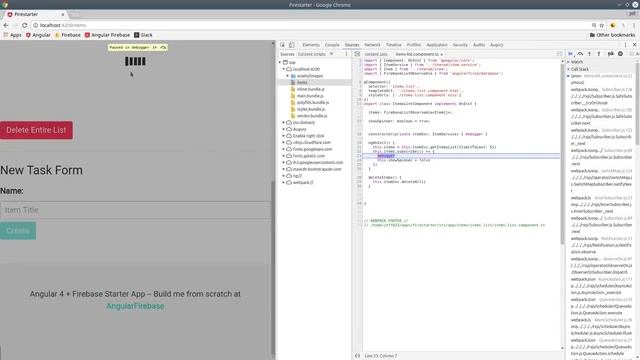The image size is (640, 360).
Task: Step into next function call
Action: click(589, 54)
